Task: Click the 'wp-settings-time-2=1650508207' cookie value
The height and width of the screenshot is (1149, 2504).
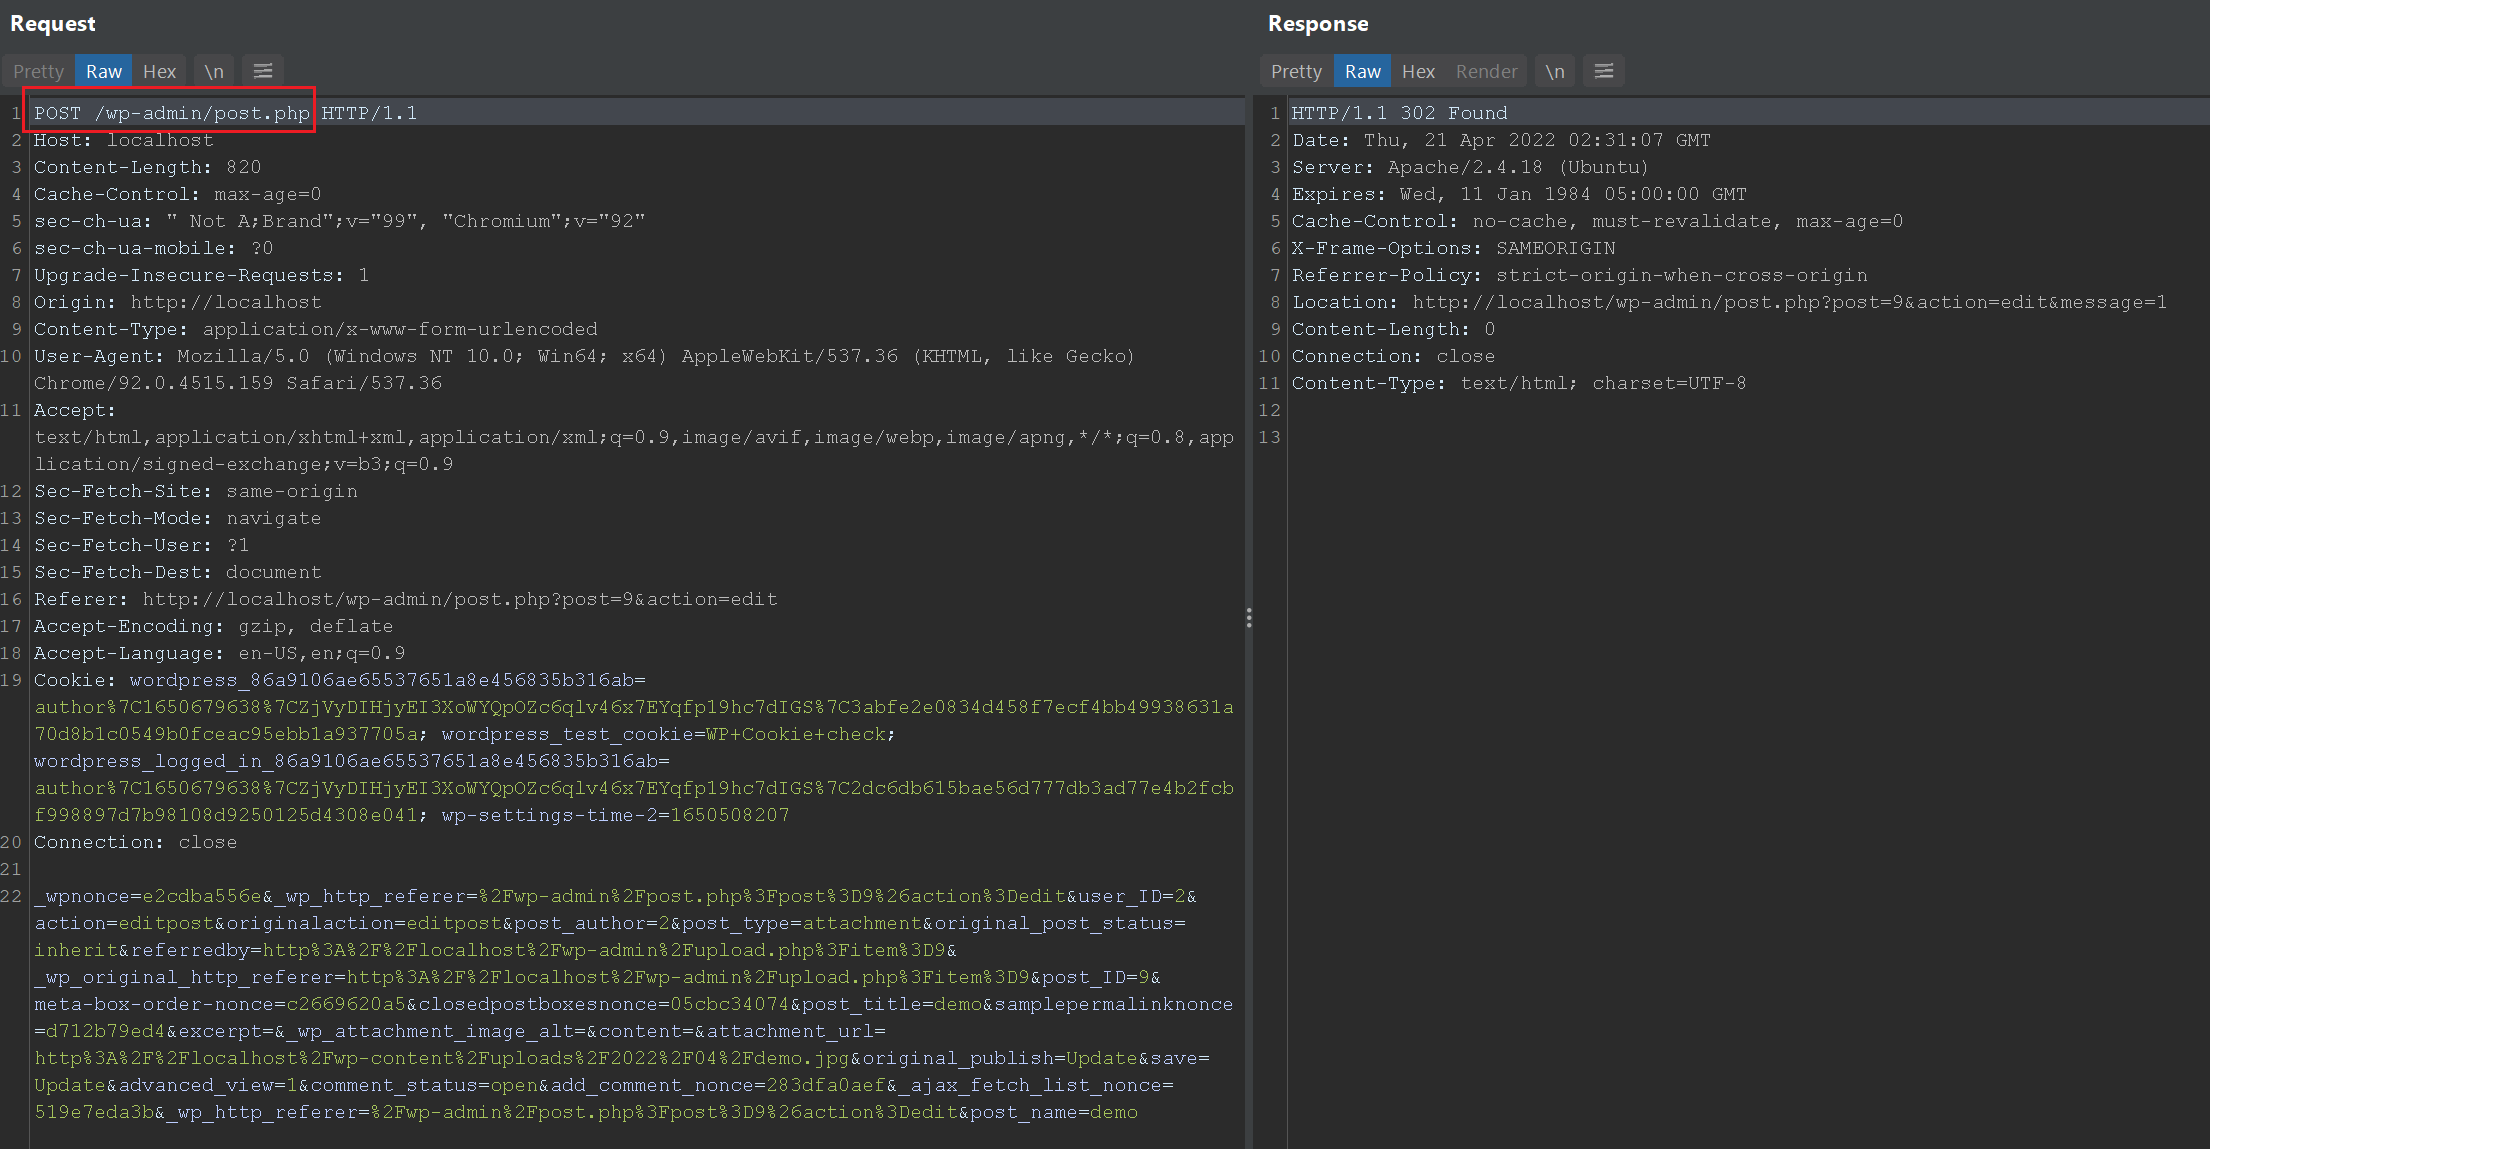Action: (x=616, y=815)
